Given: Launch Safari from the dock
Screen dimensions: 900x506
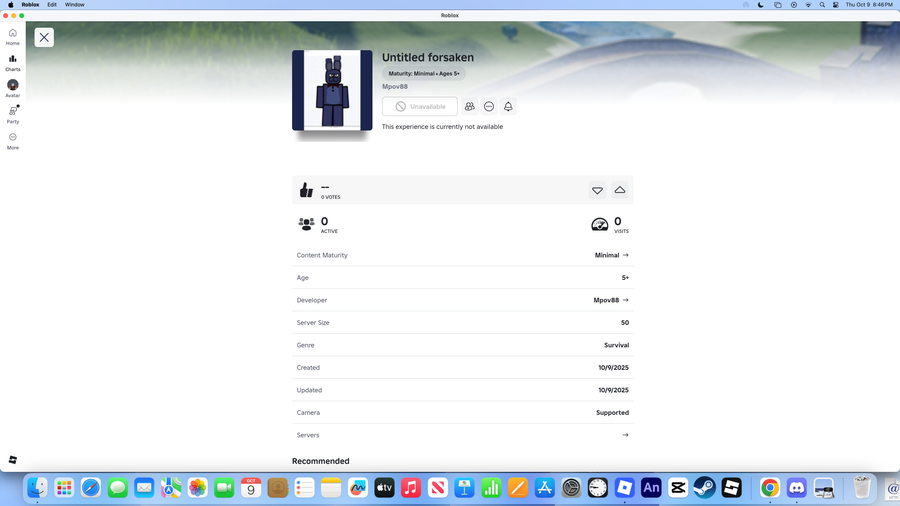Looking at the screenshot, I should [x=91, y=488].
